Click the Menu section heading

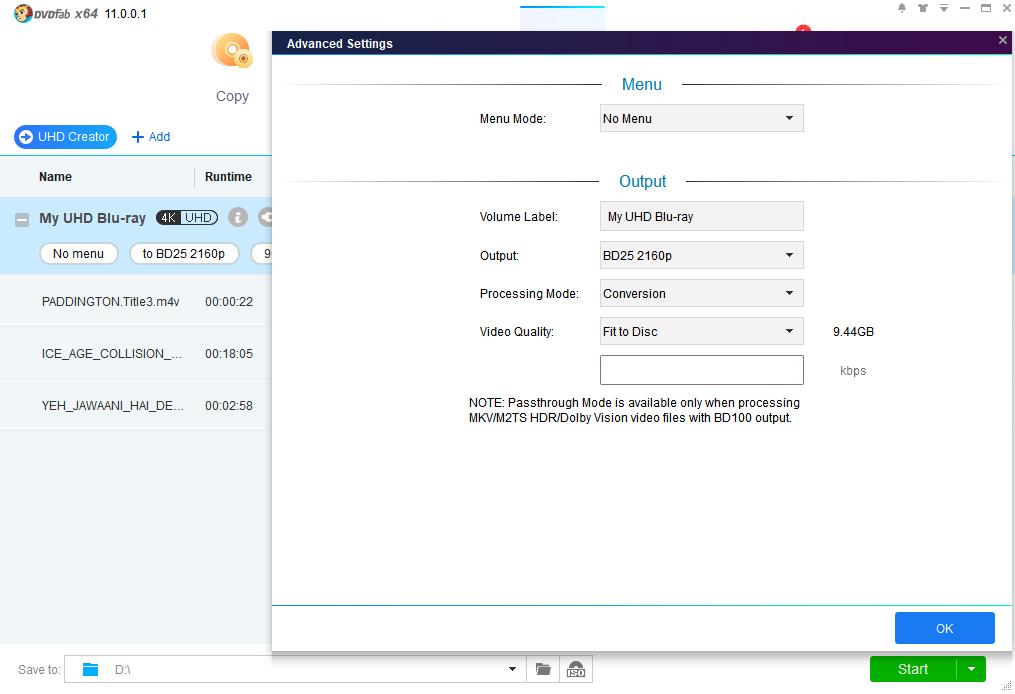(x=641, y=85)
